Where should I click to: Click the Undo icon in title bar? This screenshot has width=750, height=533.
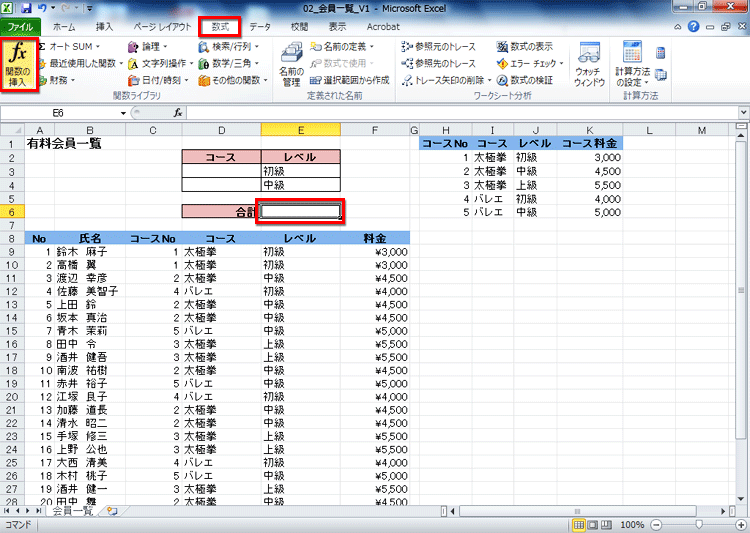42,8
